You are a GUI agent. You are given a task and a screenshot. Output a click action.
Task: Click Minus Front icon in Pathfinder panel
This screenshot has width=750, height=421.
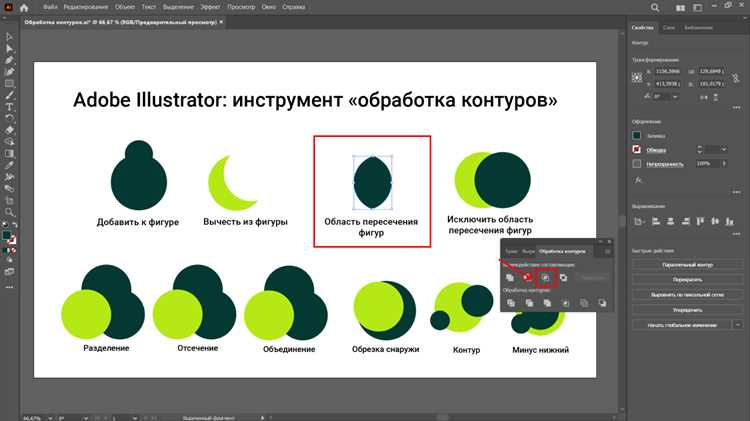click(x=527, y=277)
